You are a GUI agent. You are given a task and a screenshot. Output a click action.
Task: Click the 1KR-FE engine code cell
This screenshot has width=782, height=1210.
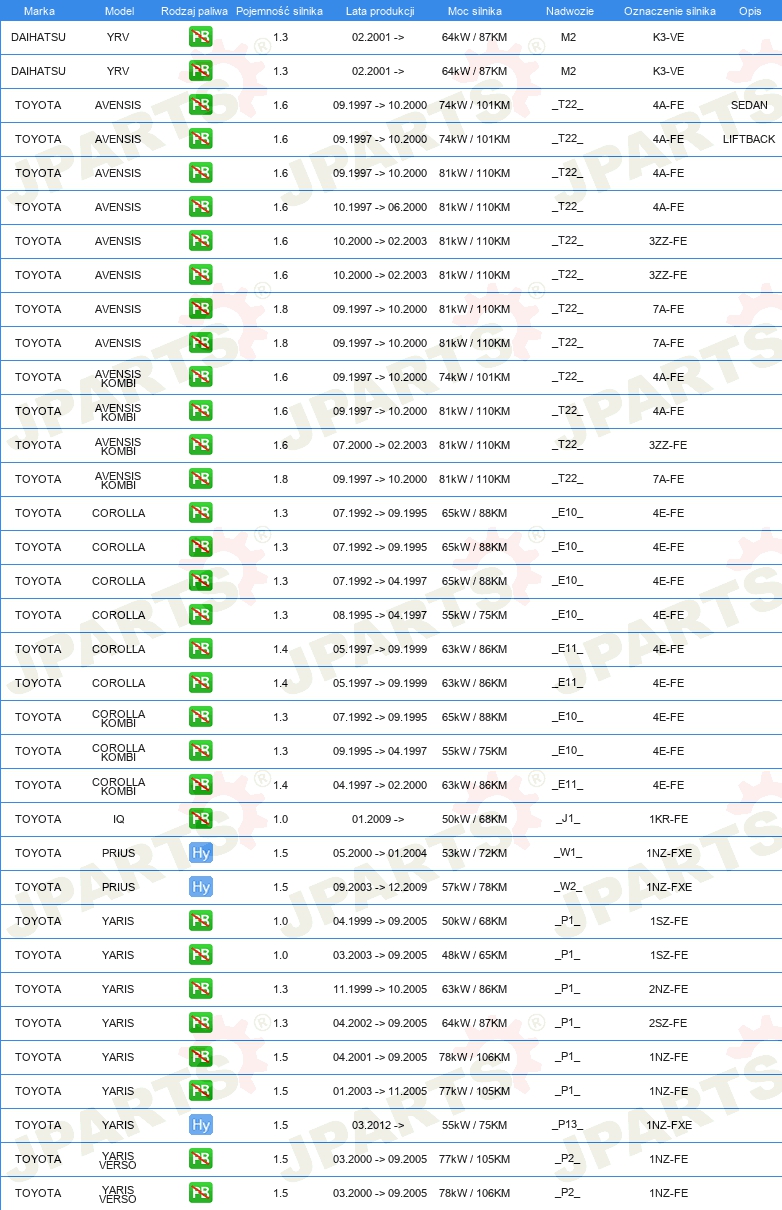pos(669,819)
